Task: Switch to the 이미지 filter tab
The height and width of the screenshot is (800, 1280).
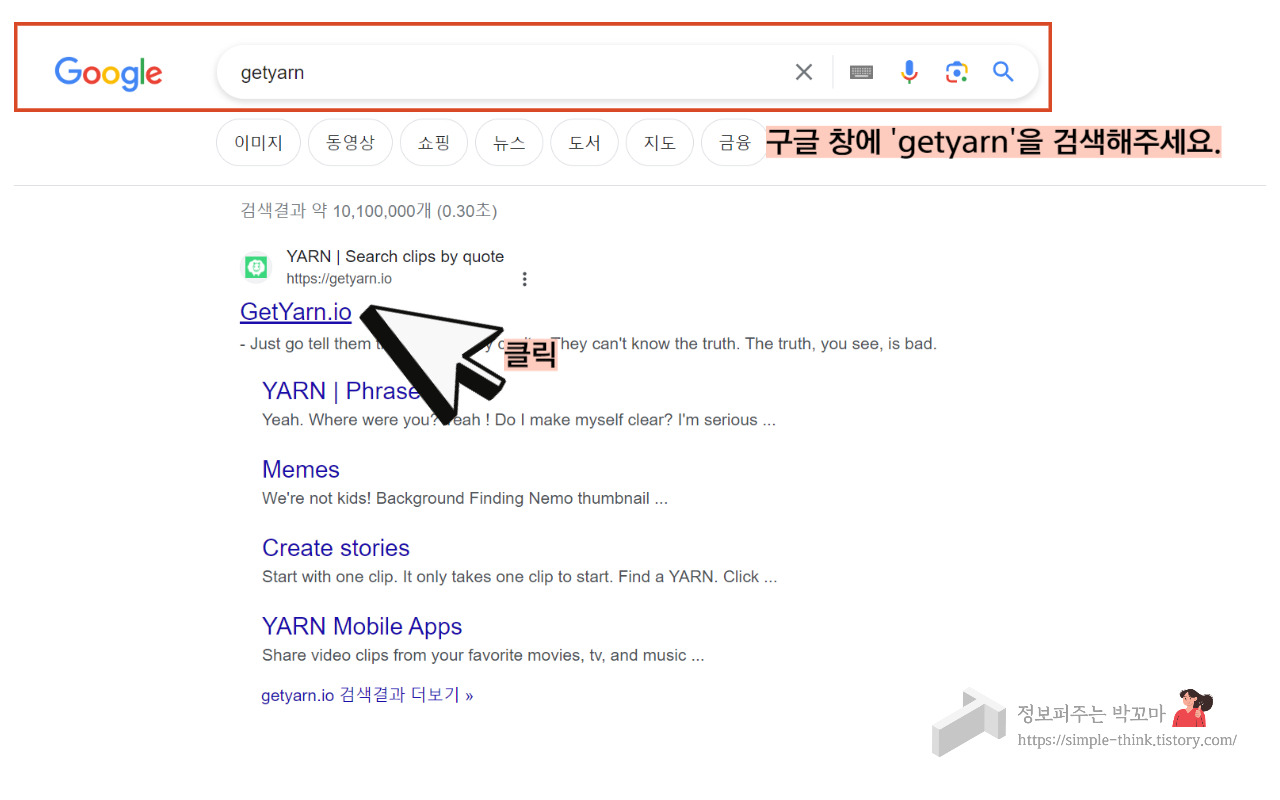Action: pos(259,143)
